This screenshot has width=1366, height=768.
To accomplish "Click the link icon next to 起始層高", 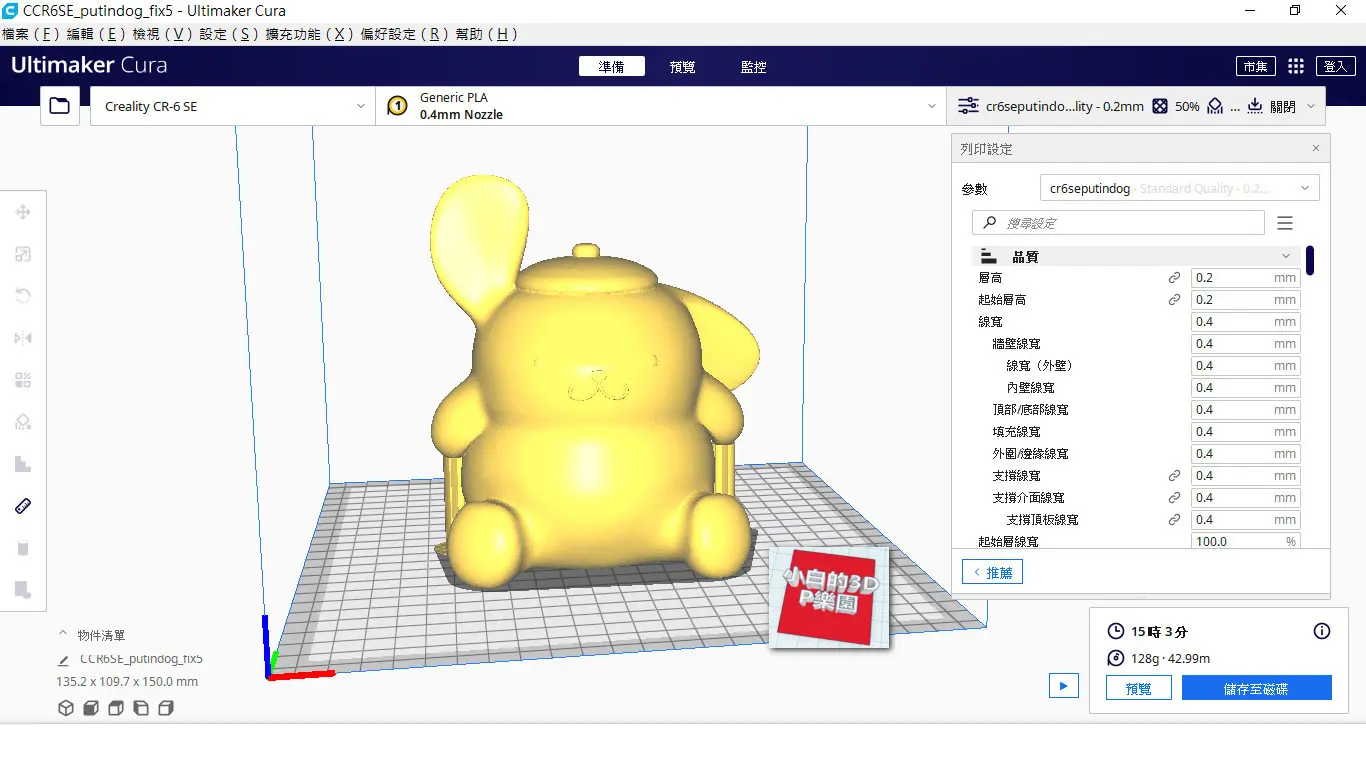I will (1175, 300).
